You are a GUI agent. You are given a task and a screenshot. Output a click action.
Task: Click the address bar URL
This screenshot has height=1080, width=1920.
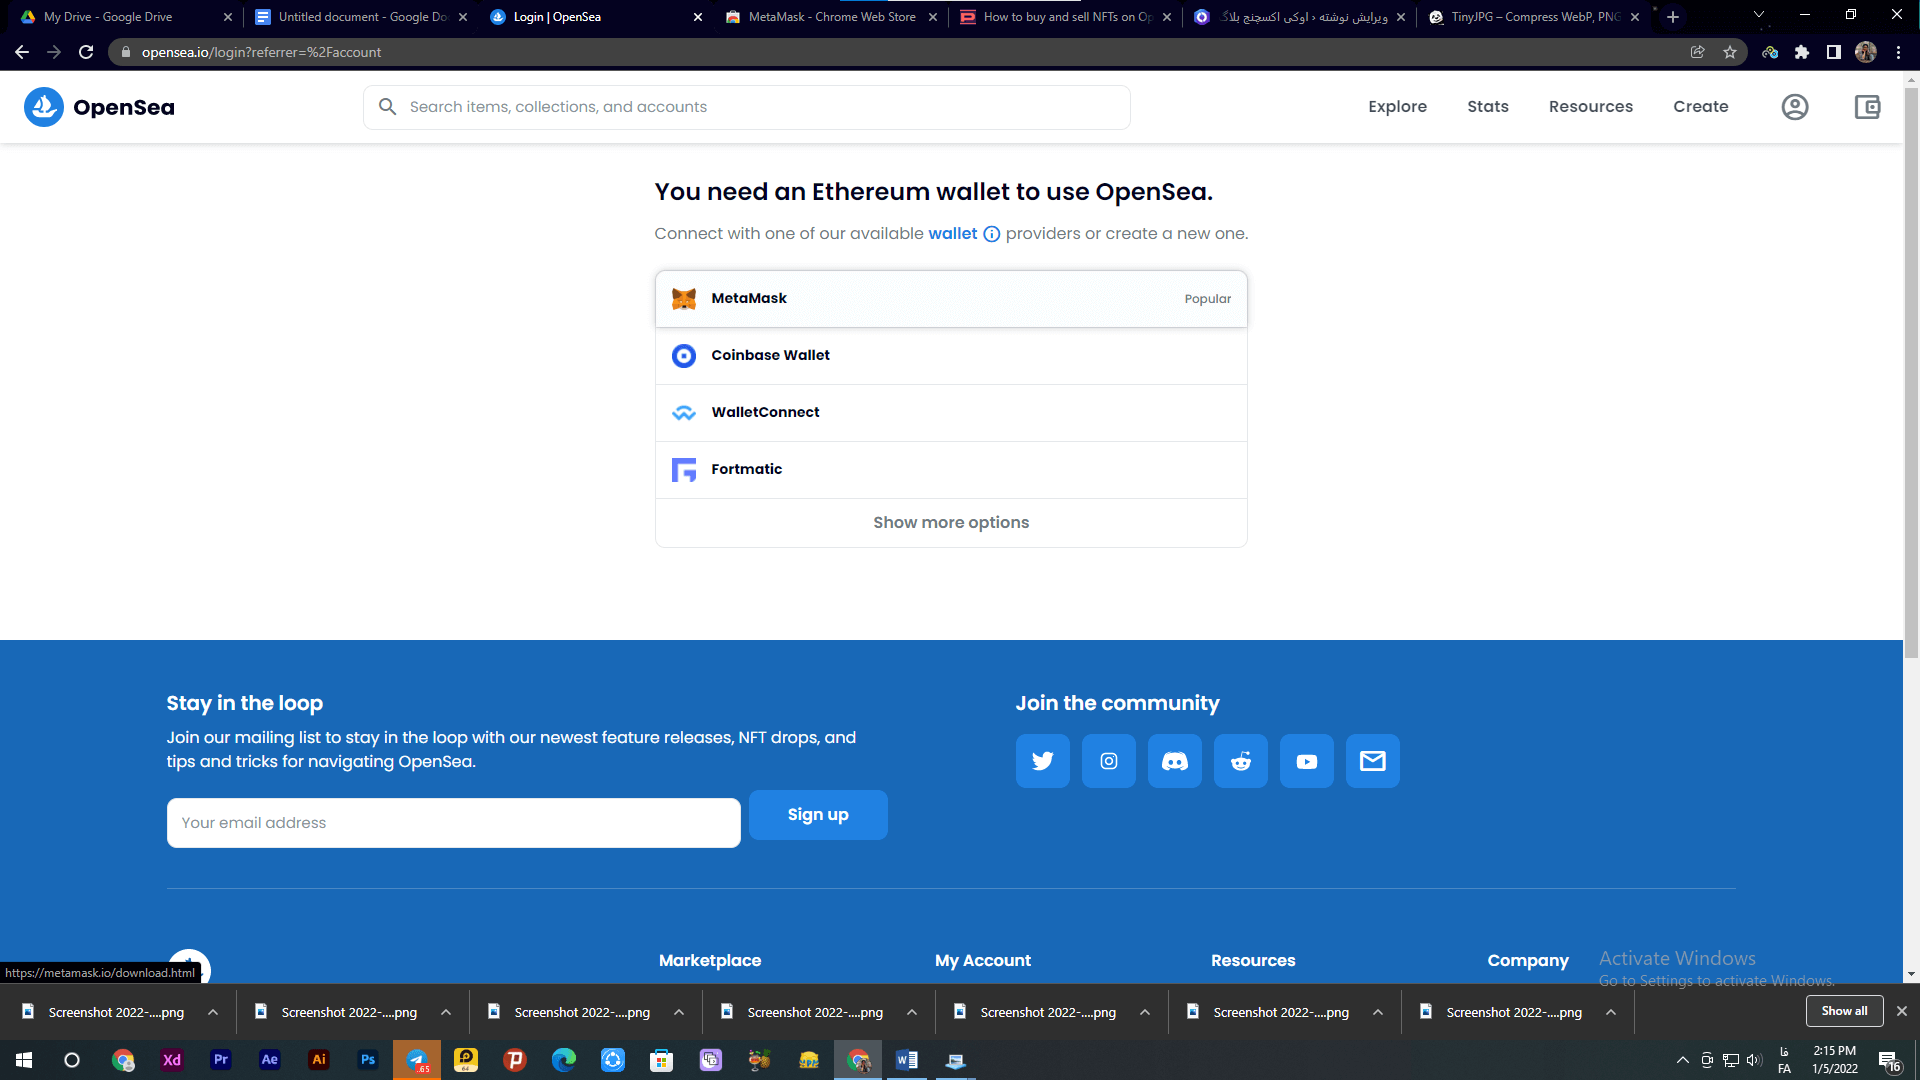pos(261,52)
